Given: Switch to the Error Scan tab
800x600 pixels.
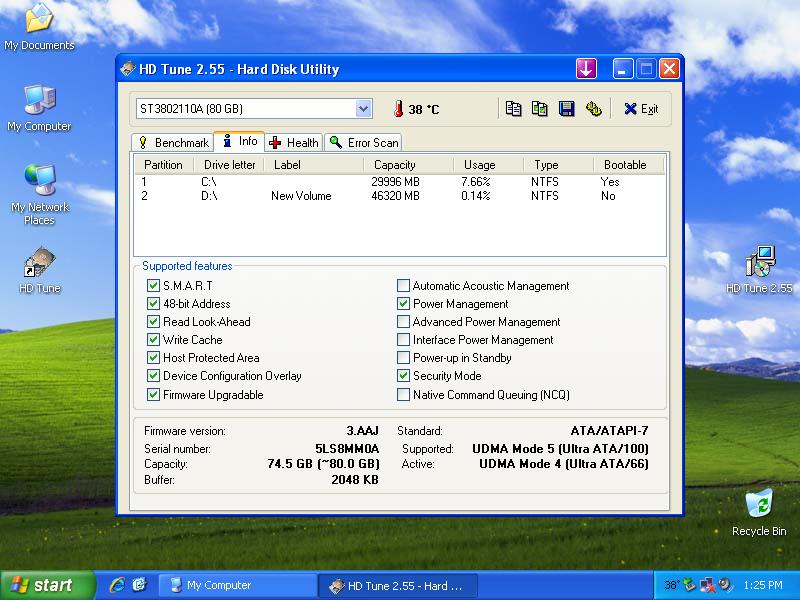Looking at the screenshot, I should coord(364,142).
